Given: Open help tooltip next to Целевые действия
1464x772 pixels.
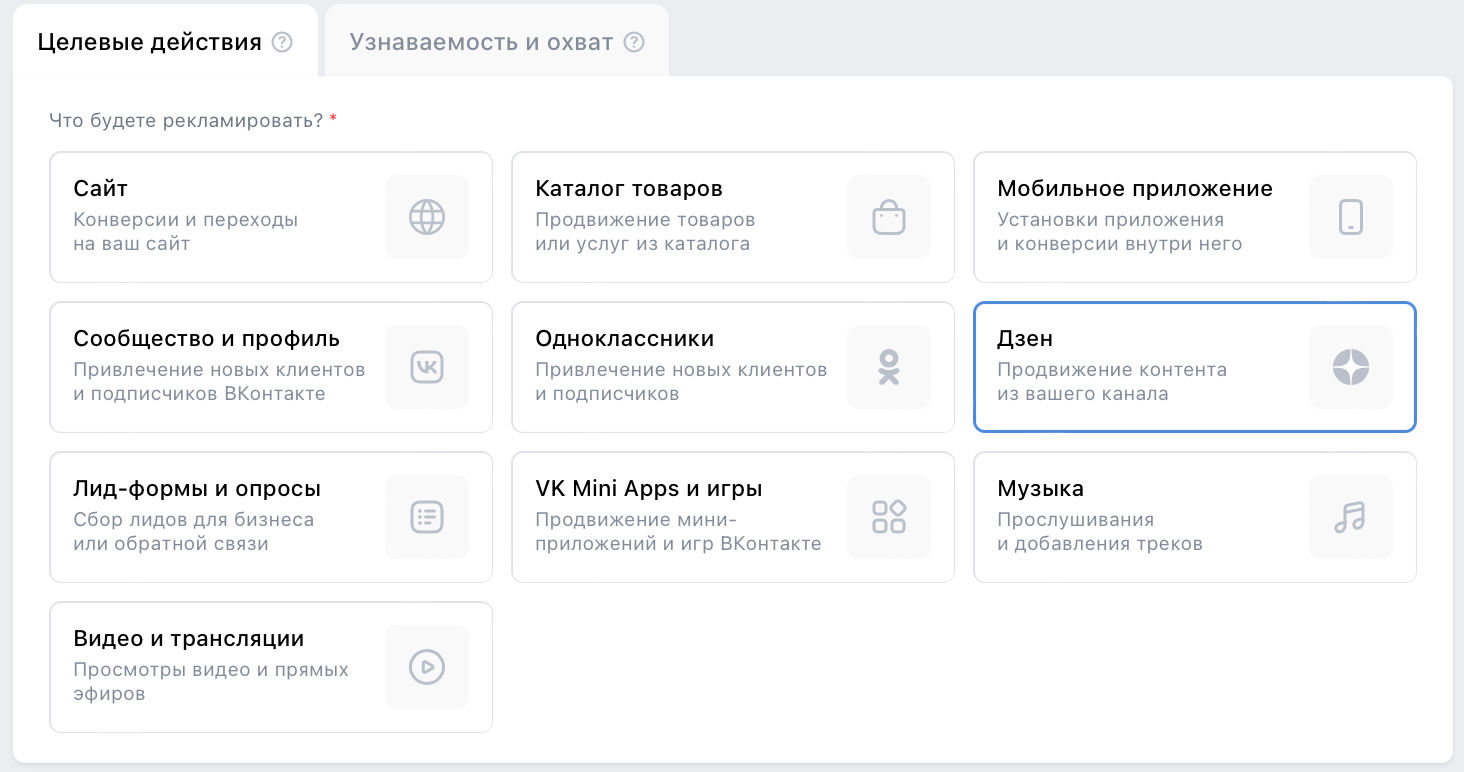Looking at the screenshot, I should (x=282, y=42).
